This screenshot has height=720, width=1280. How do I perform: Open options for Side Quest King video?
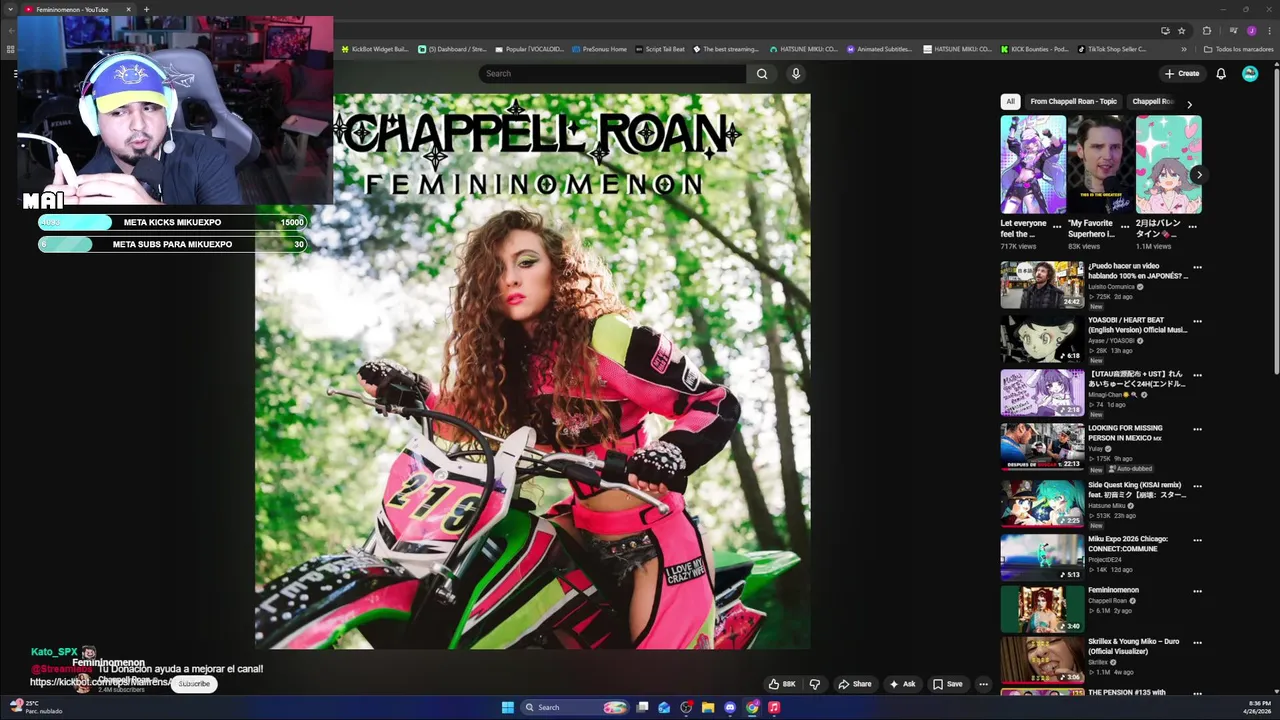(x=1197, y=486)
